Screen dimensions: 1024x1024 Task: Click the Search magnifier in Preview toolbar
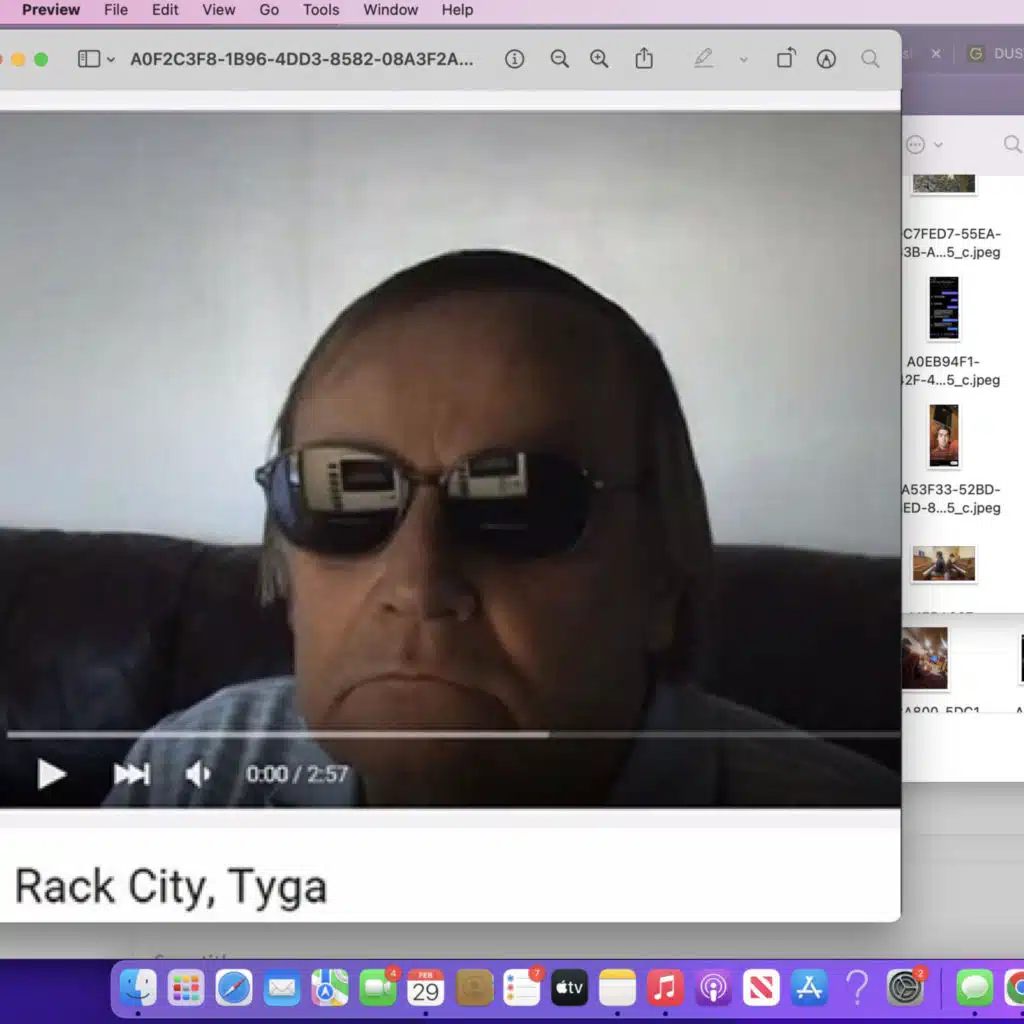pos(871,59)
